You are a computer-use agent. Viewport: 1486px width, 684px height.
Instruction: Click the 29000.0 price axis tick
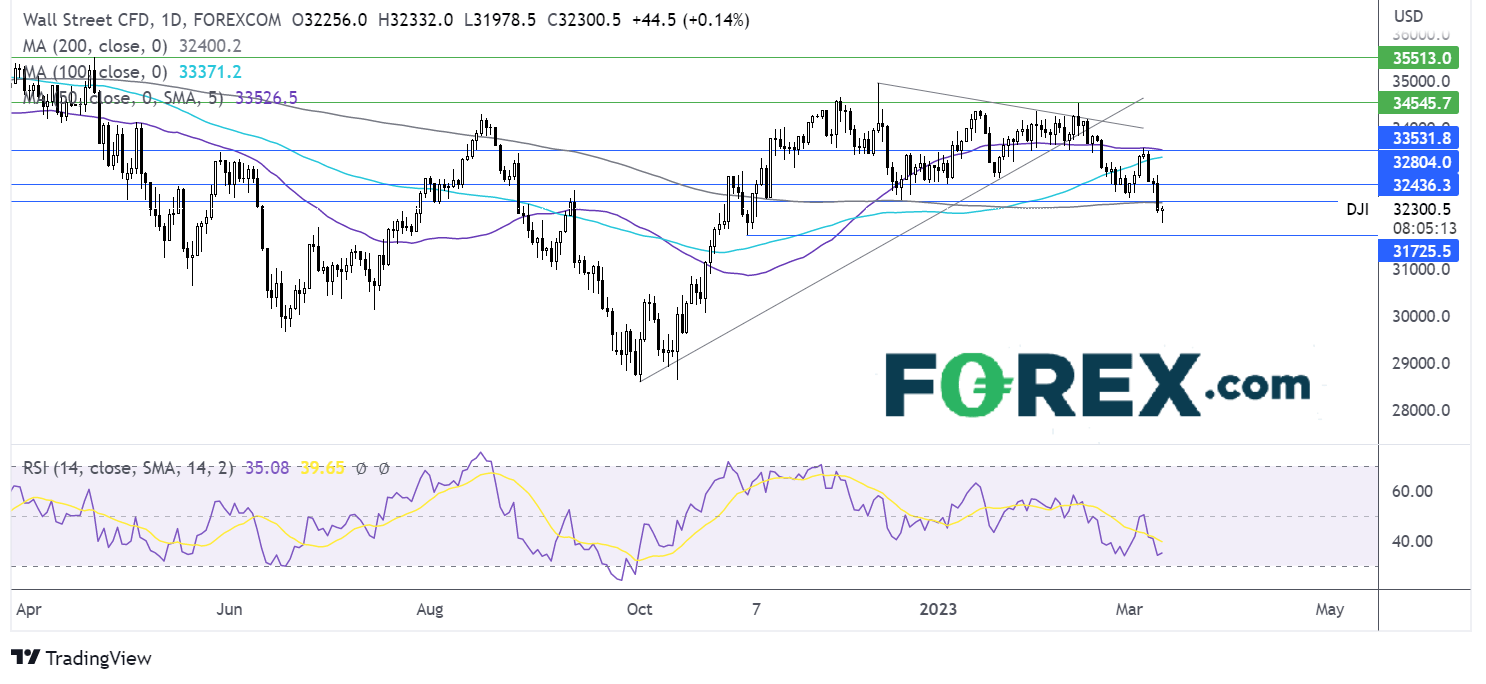pyautogui.click(x=1421, y=363)
